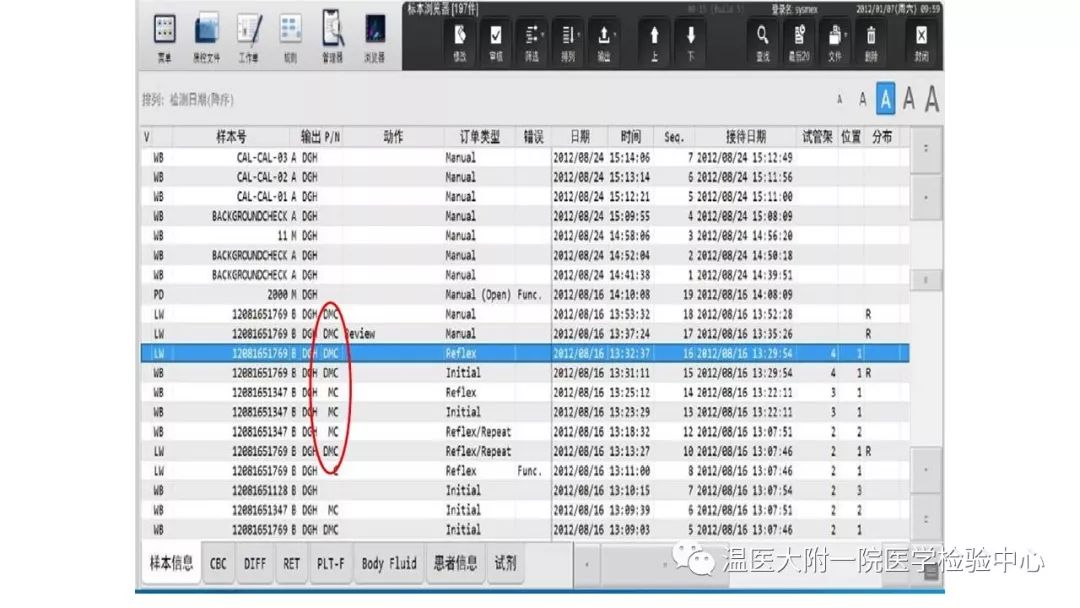Jump to list top with double-arrow button
Image resolution: width=1080 pixels, height=608 pixels.
(x=926, y=148)
